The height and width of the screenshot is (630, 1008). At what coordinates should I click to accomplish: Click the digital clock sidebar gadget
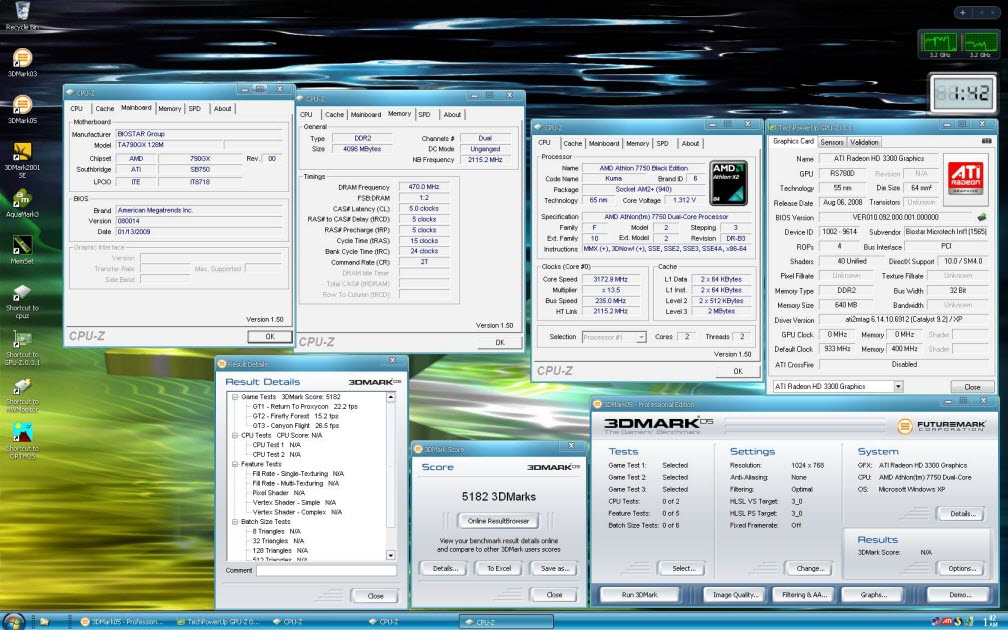pos(962,94)
